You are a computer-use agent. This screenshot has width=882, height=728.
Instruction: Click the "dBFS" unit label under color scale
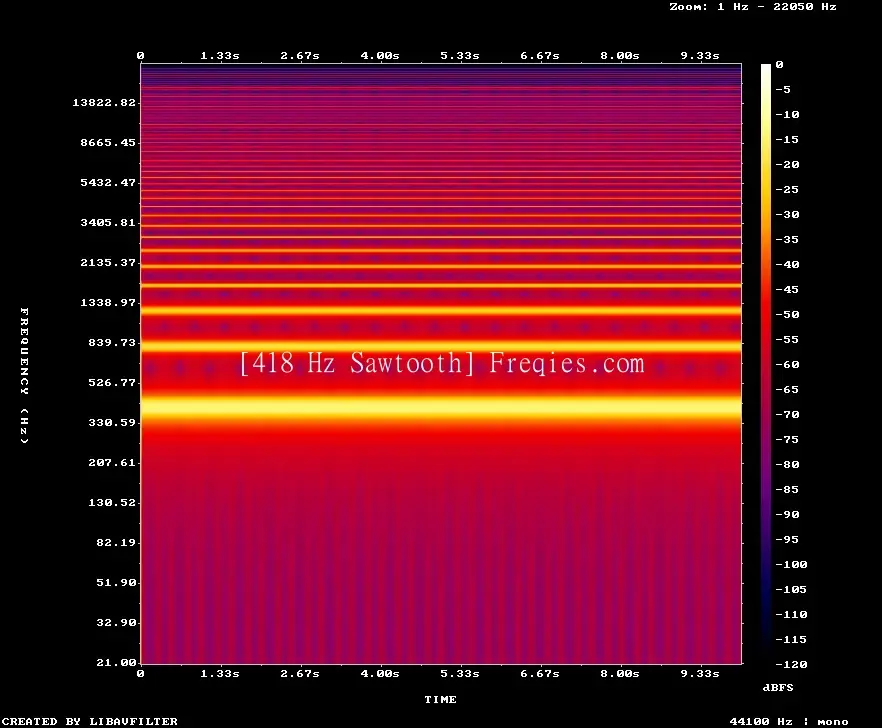(778, 687)
